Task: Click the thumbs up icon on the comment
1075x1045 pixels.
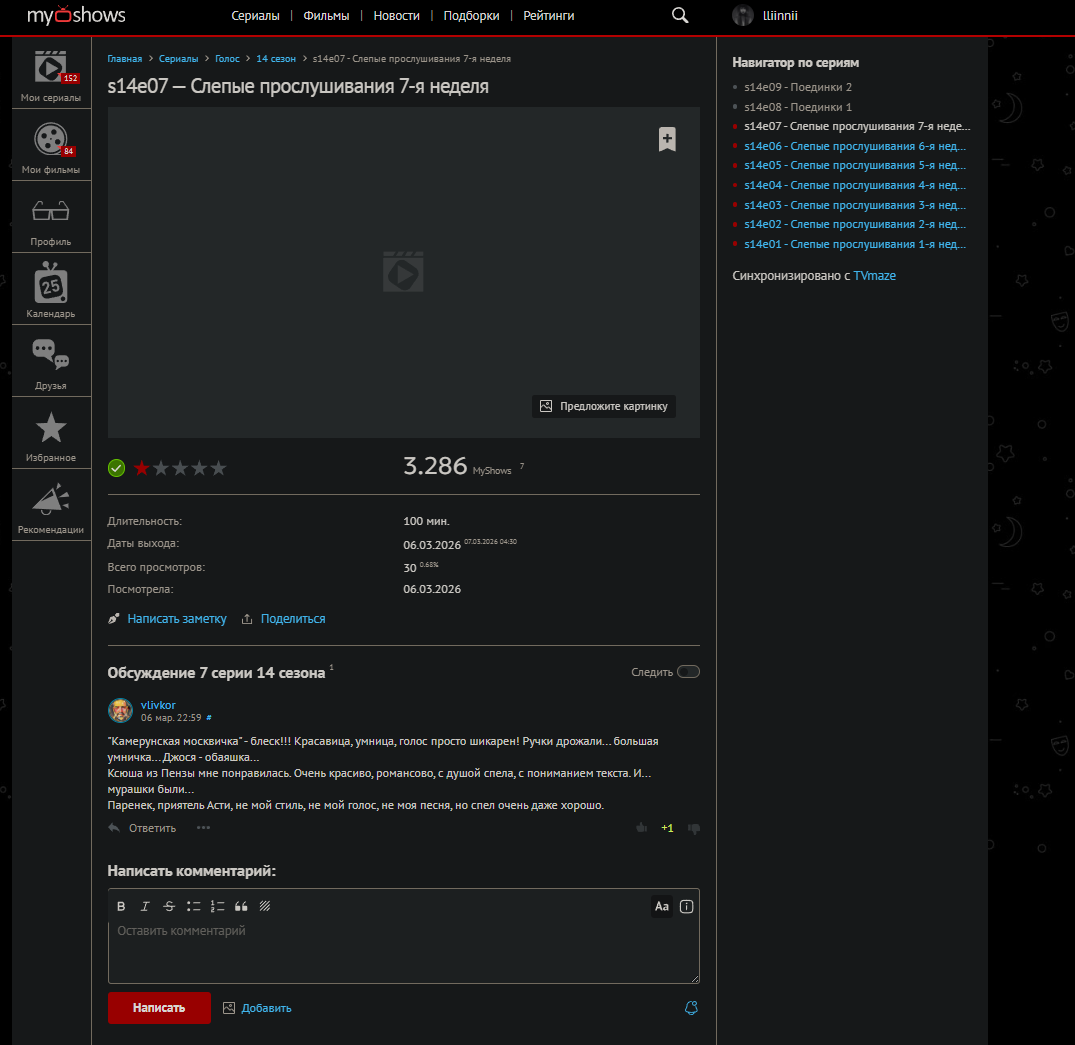Action: point(642,828)
